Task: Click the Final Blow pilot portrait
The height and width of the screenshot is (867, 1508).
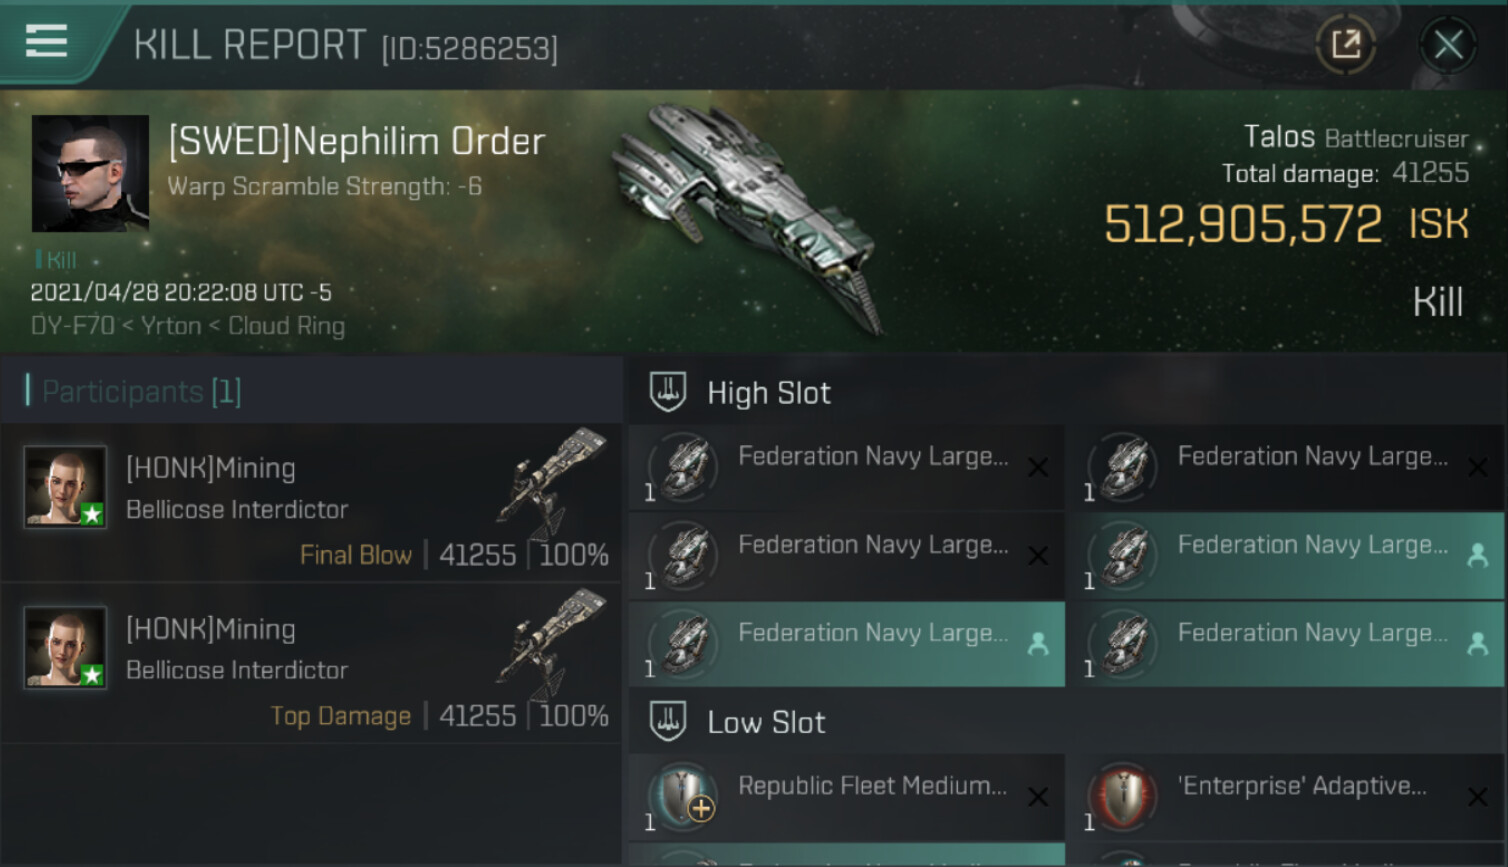Action: [x=65, y=487]
